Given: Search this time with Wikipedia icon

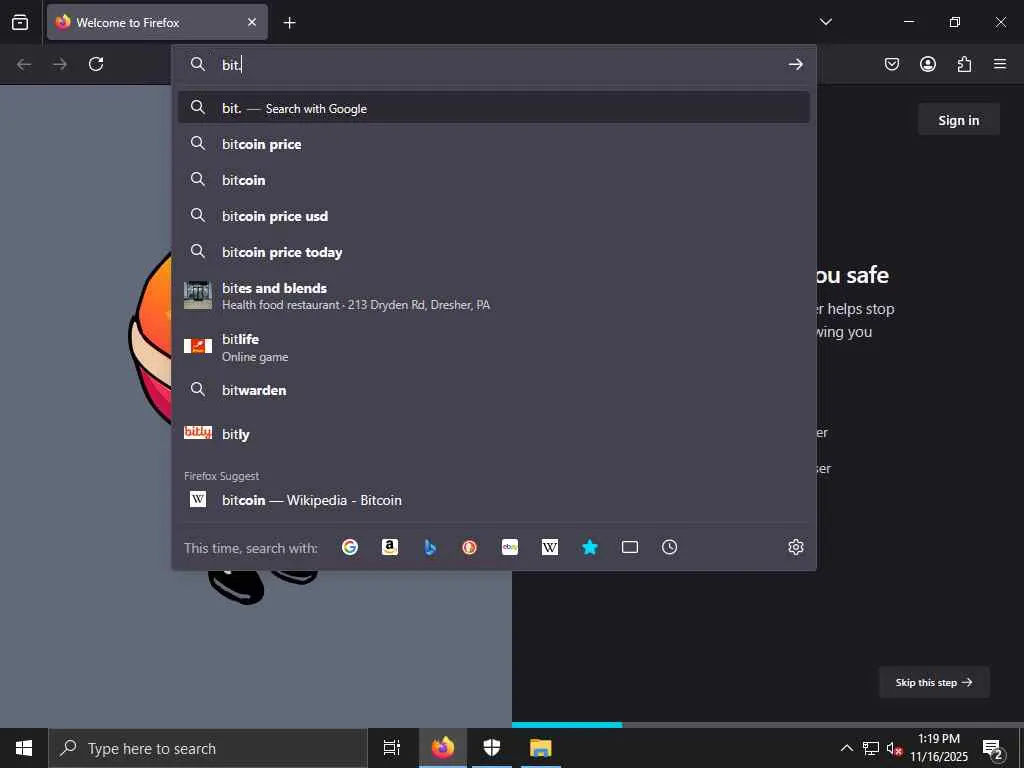Looking at the screenshot, I should tap(550, 547).
